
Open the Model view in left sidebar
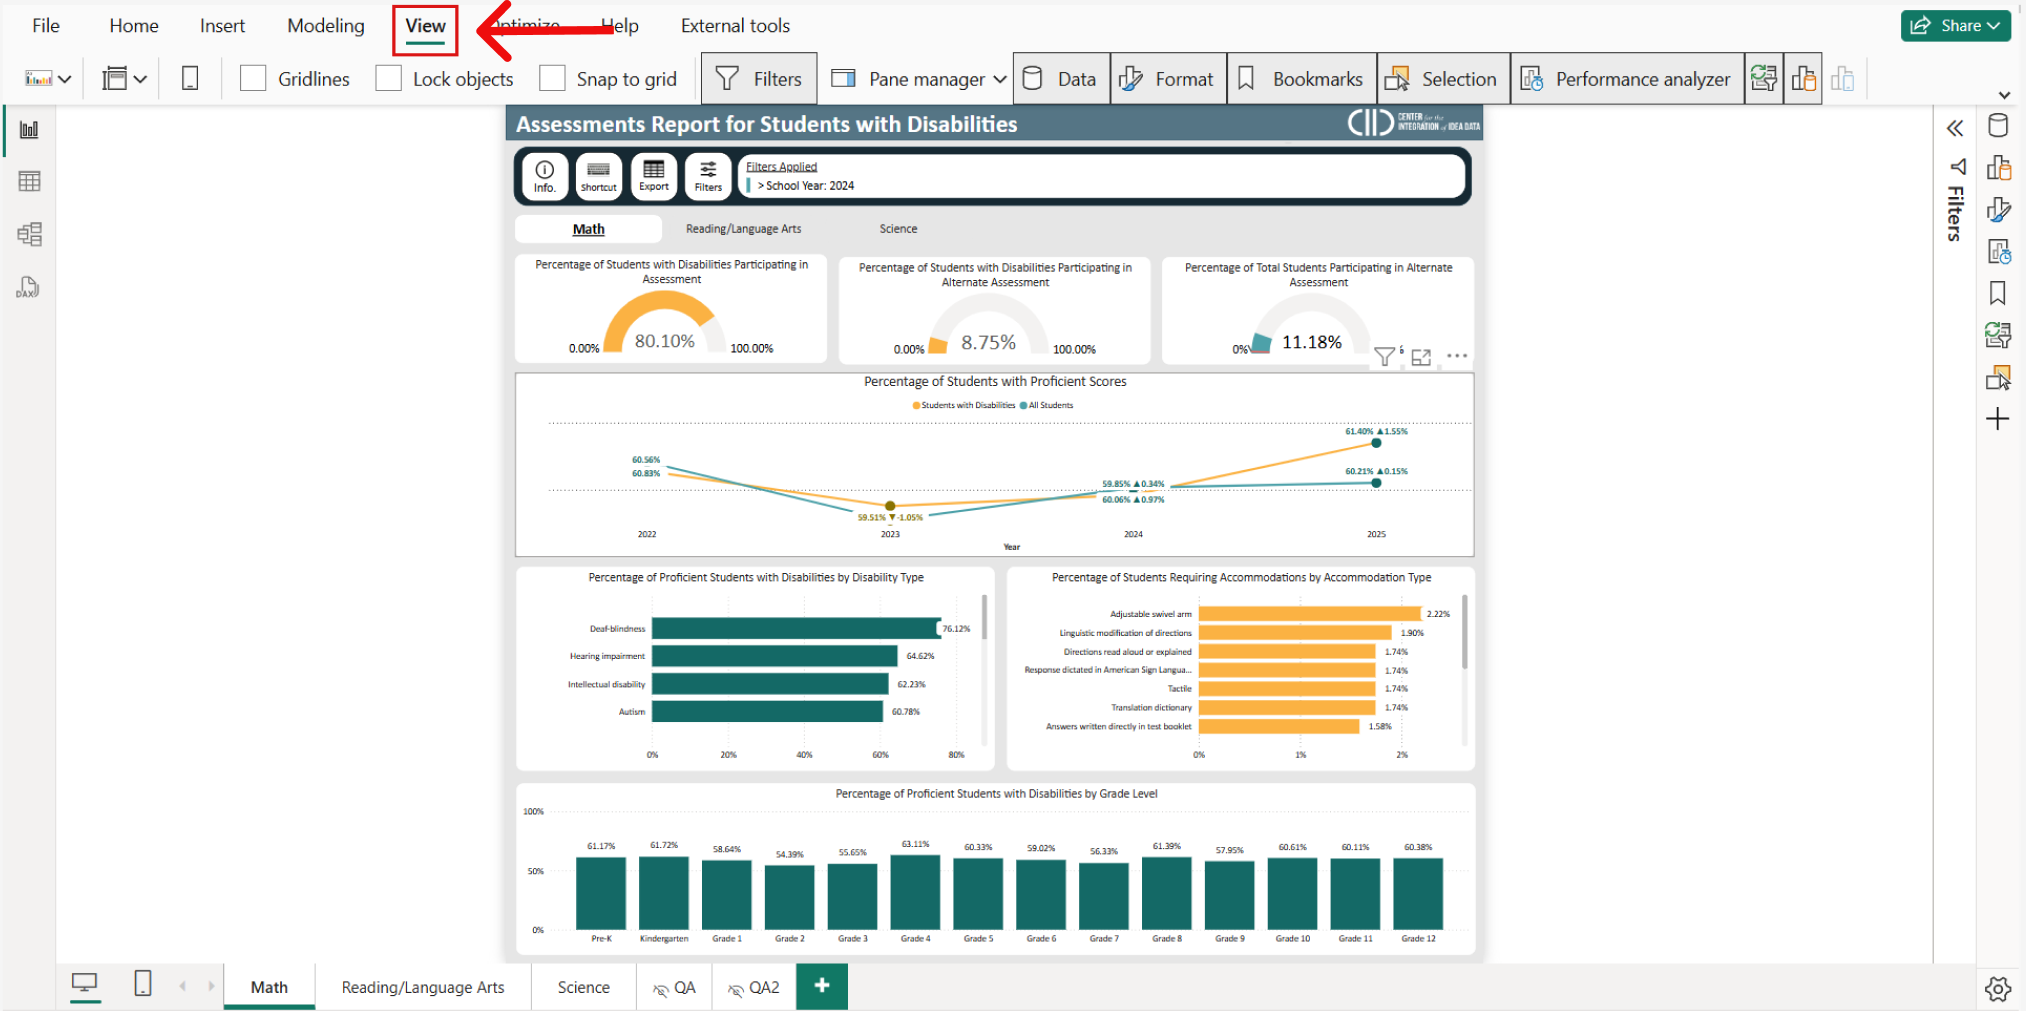(29, 235)
